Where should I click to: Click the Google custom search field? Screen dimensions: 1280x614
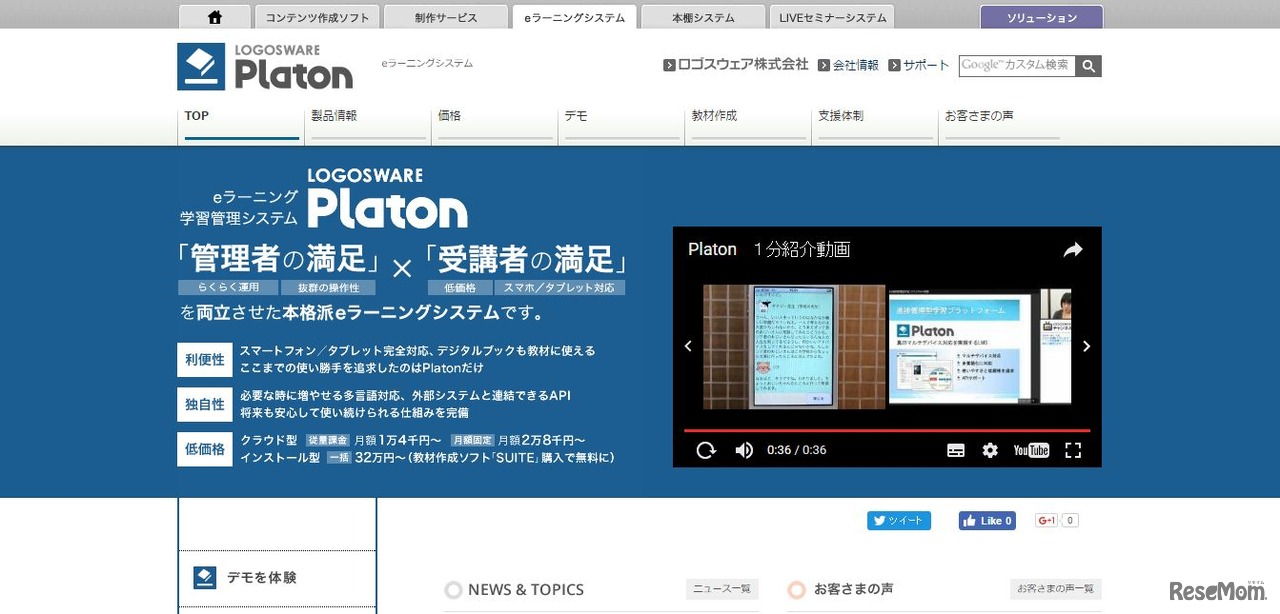tap(1015, 65)
